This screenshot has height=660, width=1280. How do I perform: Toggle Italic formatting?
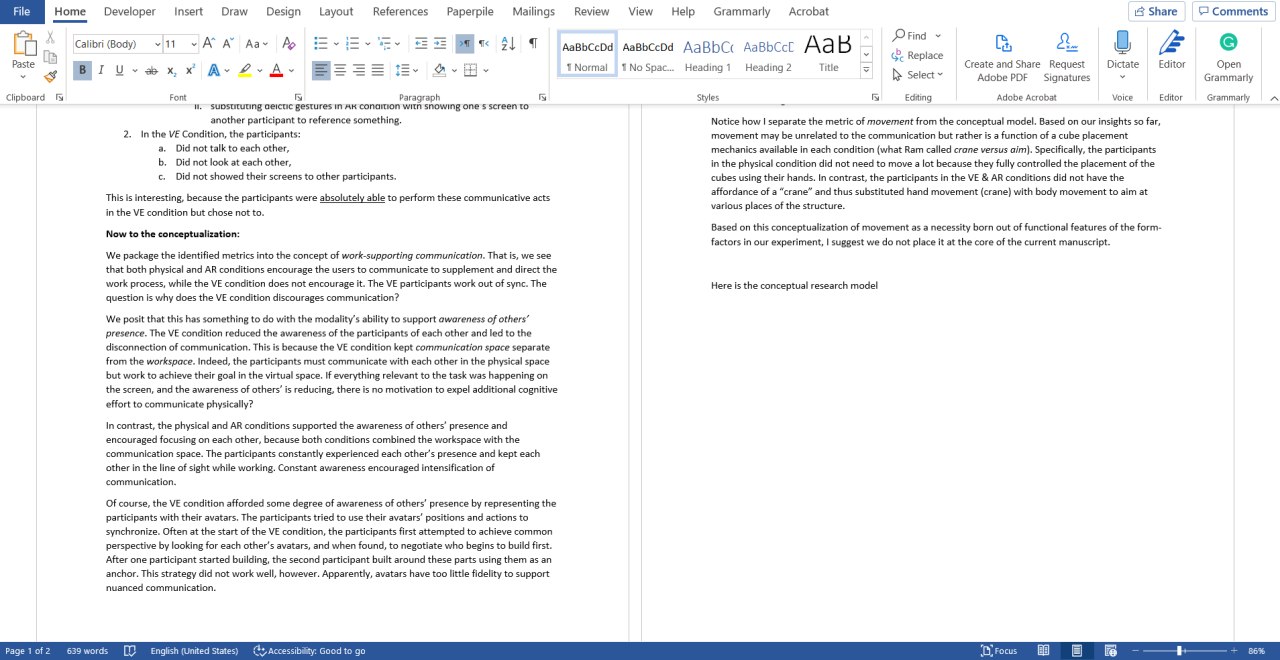point(100,70)
